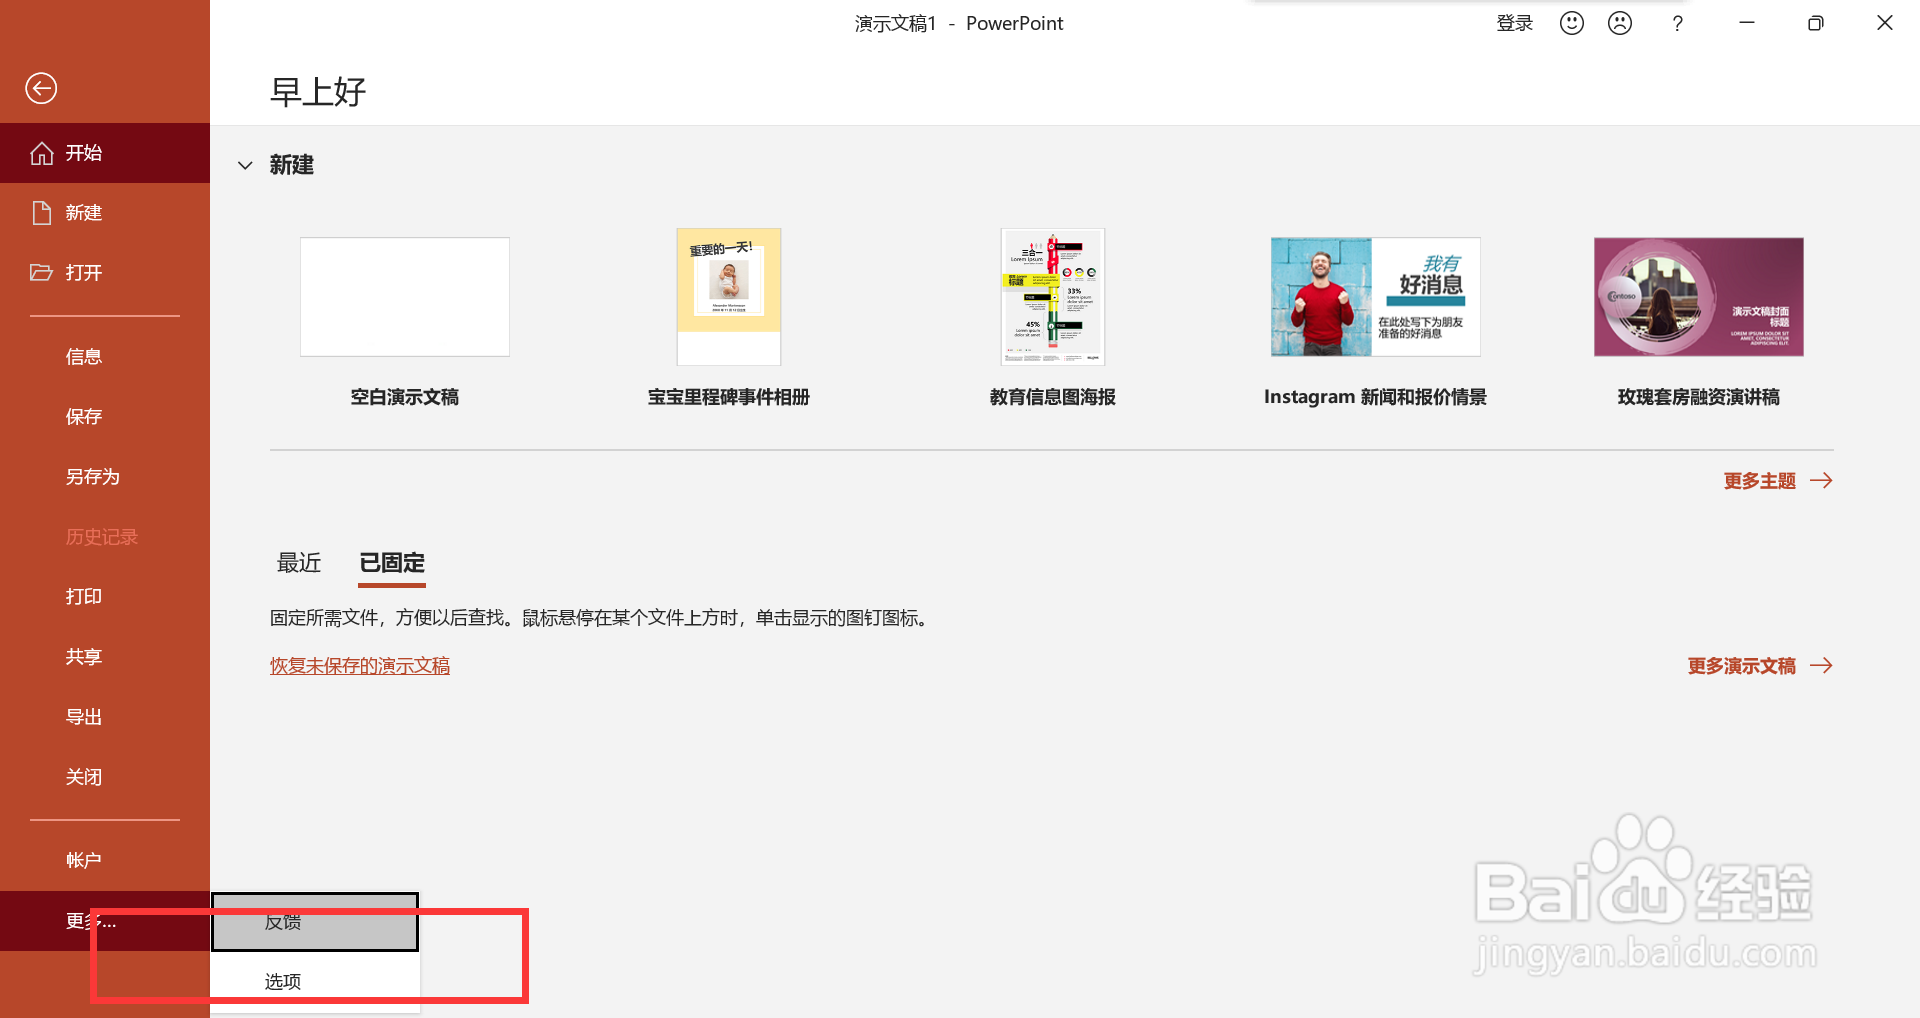Click 登录 to sign in
Viewport: 1920px width, 1018px height.
click(x=1515, y=23)
